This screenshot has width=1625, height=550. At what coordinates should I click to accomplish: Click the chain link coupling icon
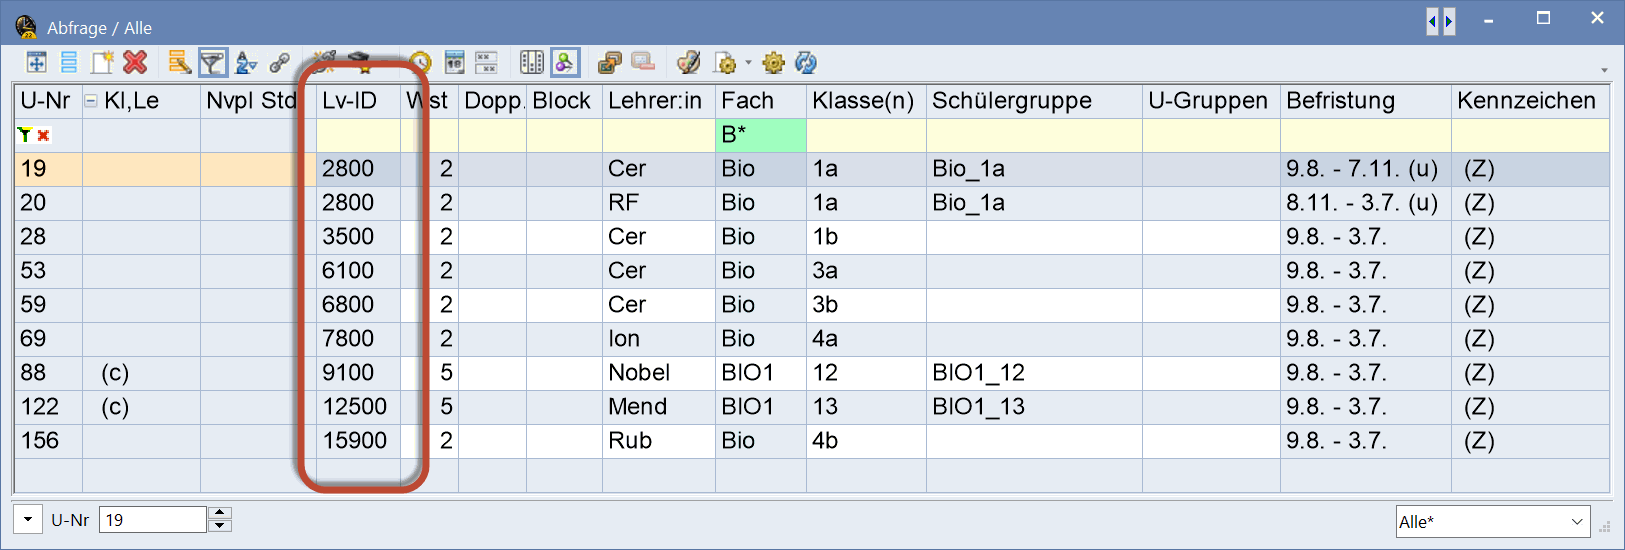280,63
